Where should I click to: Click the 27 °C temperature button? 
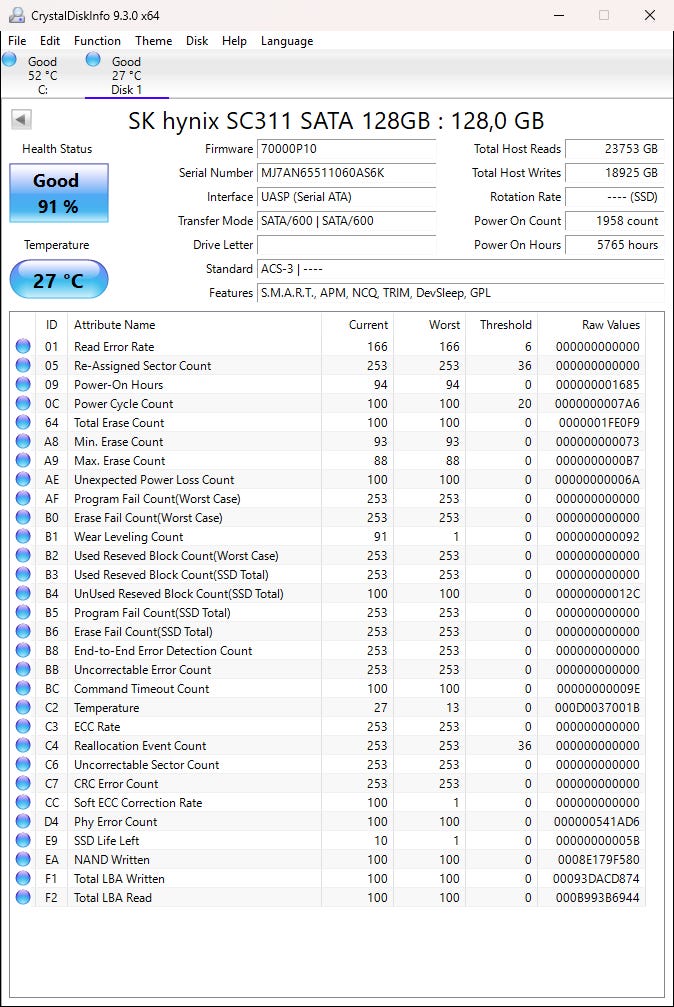tap(58, 279)
